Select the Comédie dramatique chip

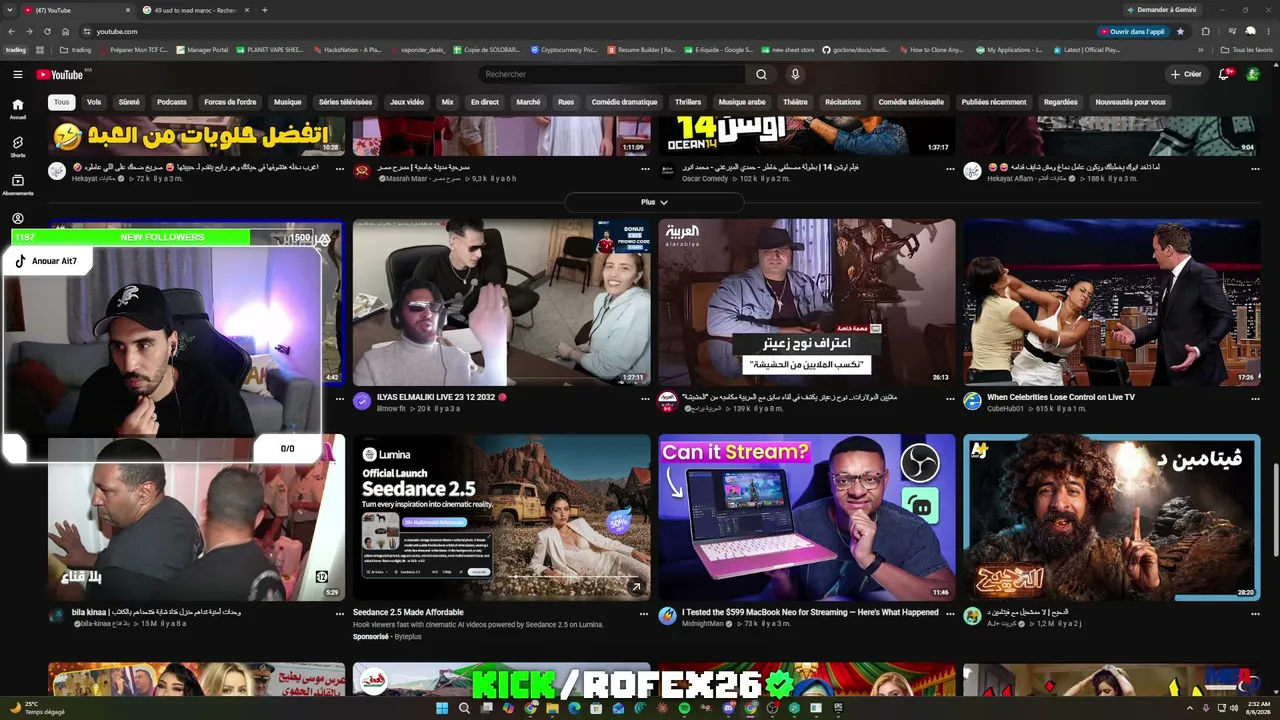tap(624, 102)
